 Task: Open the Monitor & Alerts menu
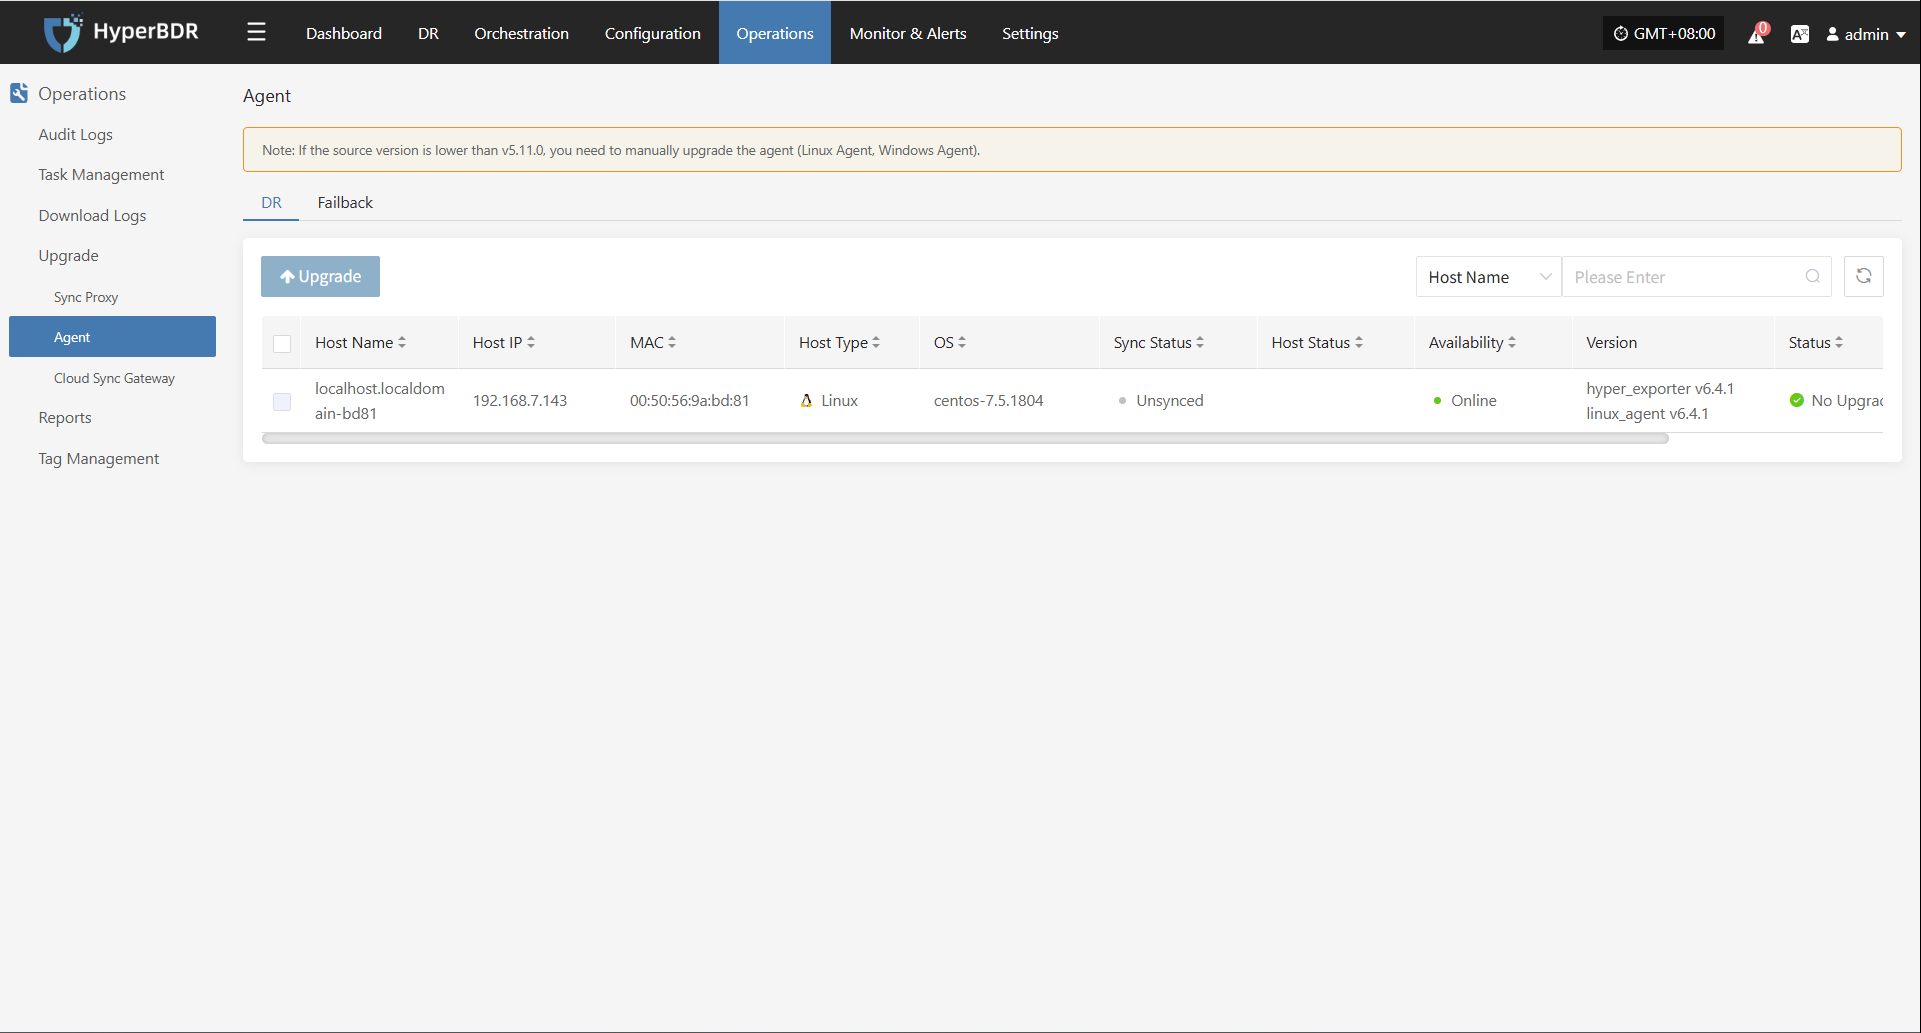(x=908, y=33)
